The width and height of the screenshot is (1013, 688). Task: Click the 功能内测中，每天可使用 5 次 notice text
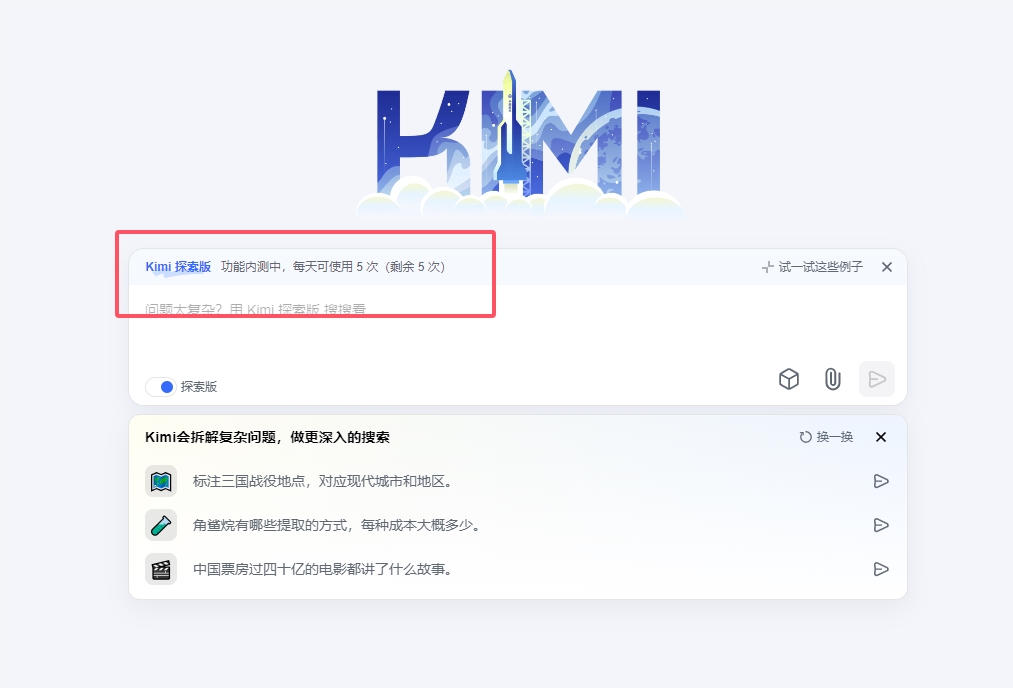333,267
